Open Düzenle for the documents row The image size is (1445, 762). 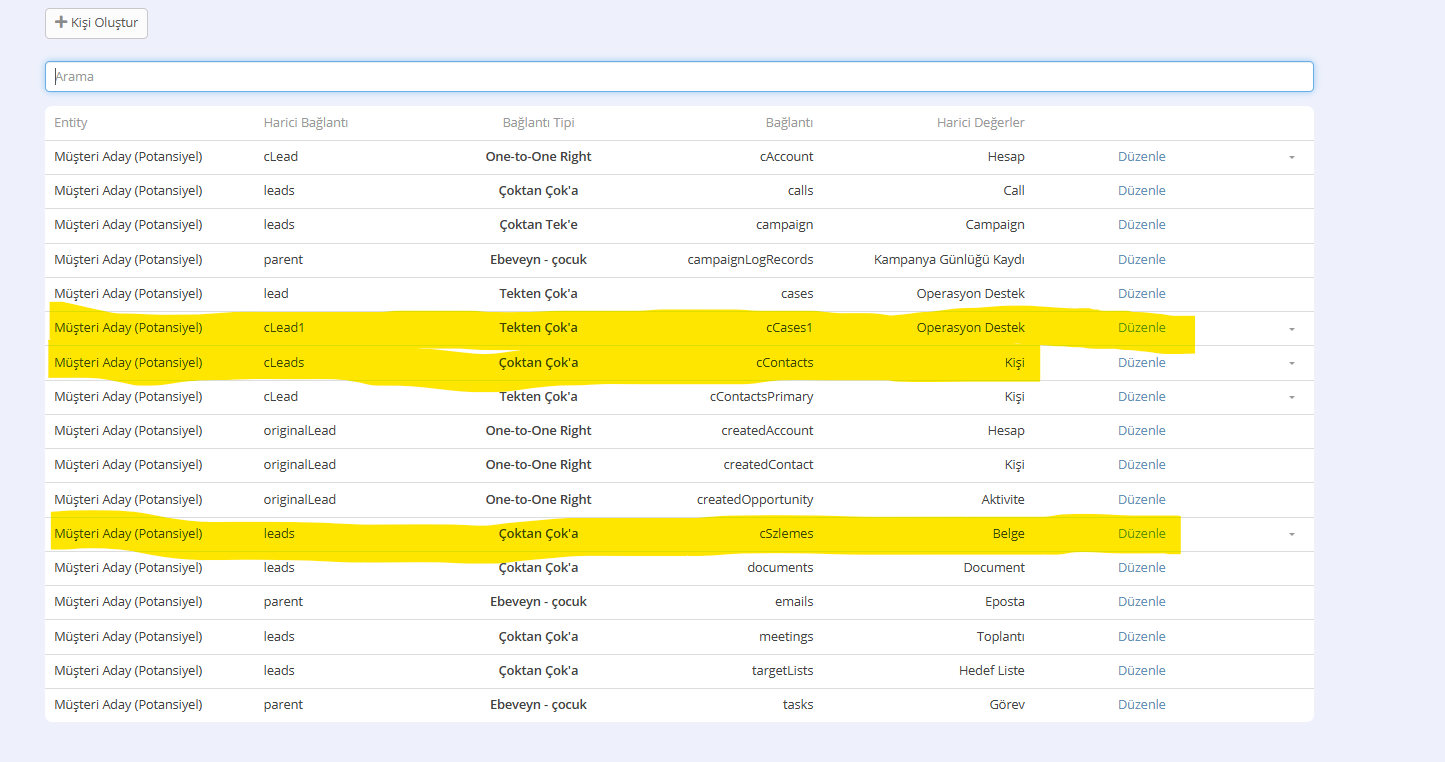point(1141,568)
